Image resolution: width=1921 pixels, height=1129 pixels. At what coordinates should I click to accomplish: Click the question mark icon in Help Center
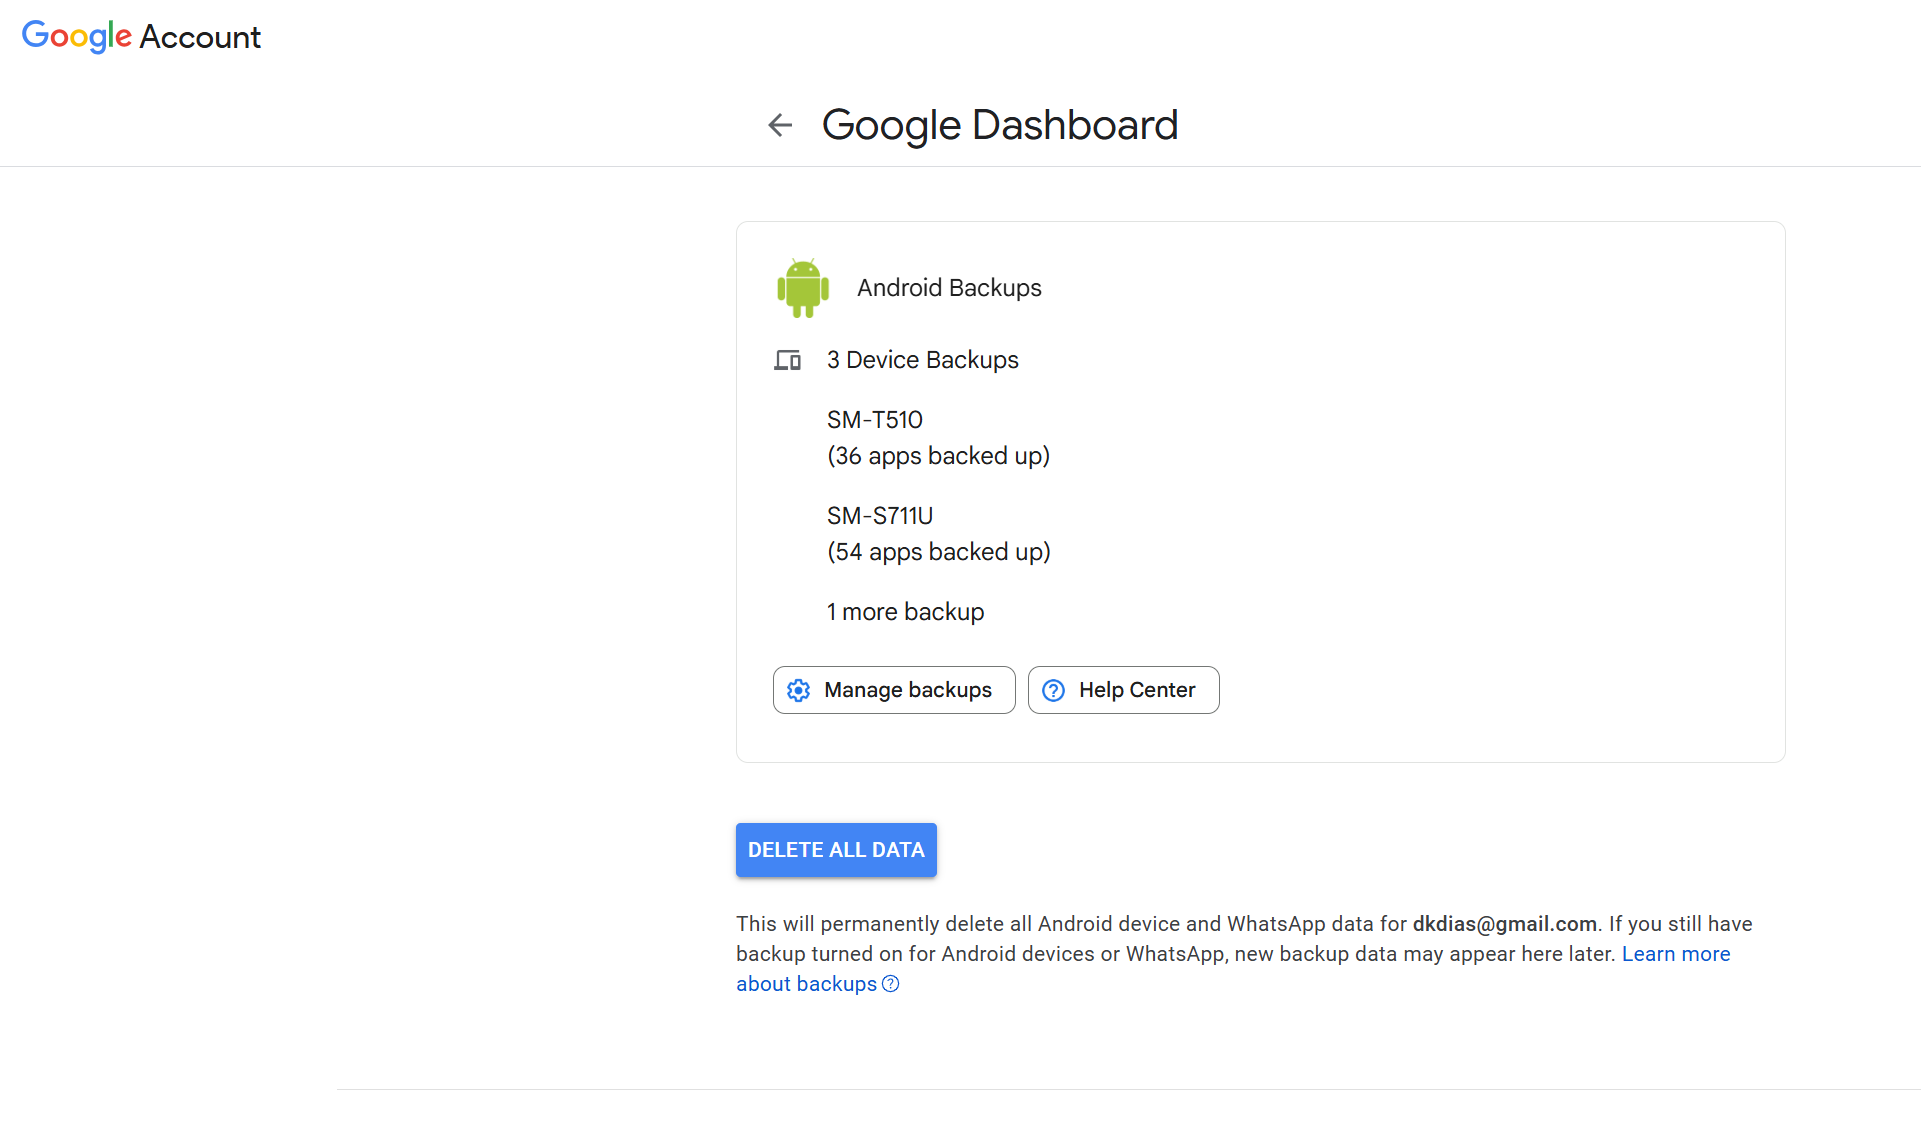tap(1053, 690)
